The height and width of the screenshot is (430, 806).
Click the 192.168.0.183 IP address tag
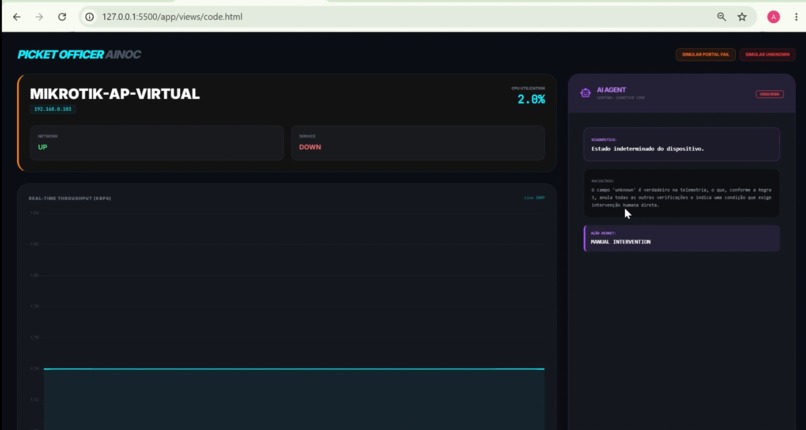[53, 109]
